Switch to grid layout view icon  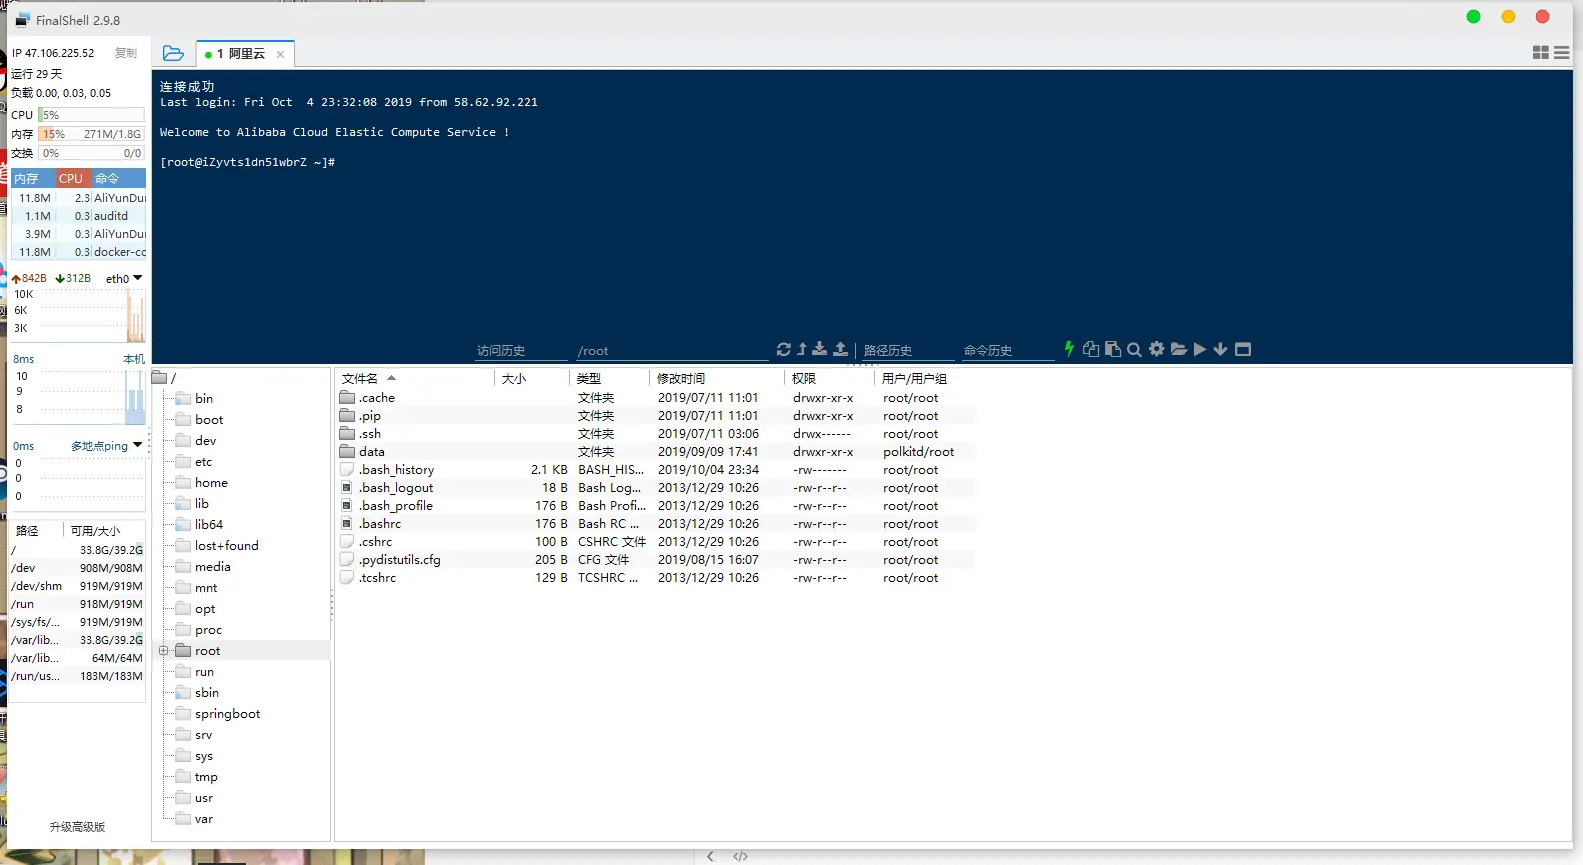tap(1541, 52)
